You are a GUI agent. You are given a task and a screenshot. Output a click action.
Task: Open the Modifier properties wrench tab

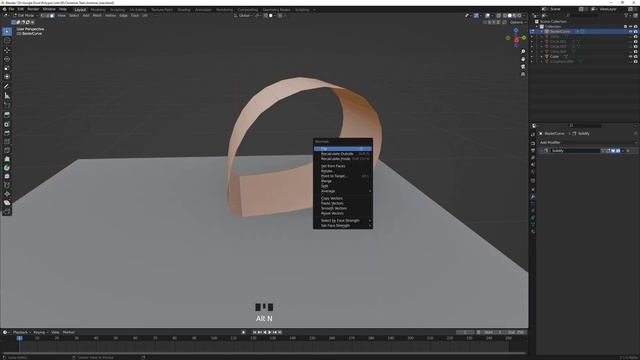[533, 197]
